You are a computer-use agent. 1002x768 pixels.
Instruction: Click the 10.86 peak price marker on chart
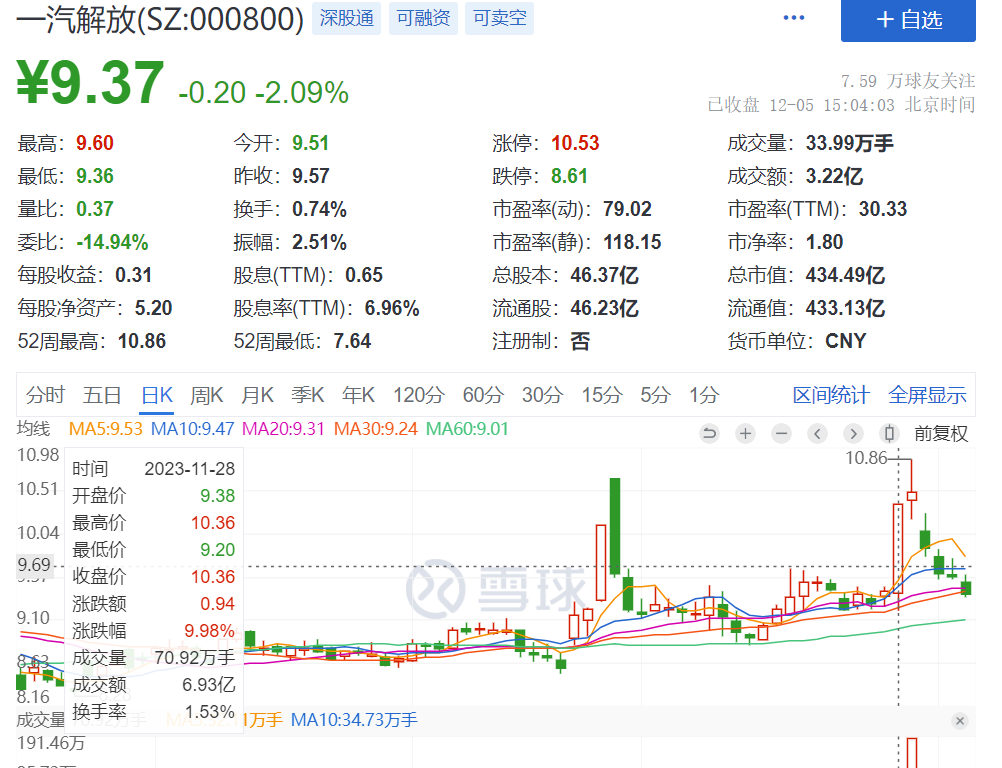click(866, 458)
